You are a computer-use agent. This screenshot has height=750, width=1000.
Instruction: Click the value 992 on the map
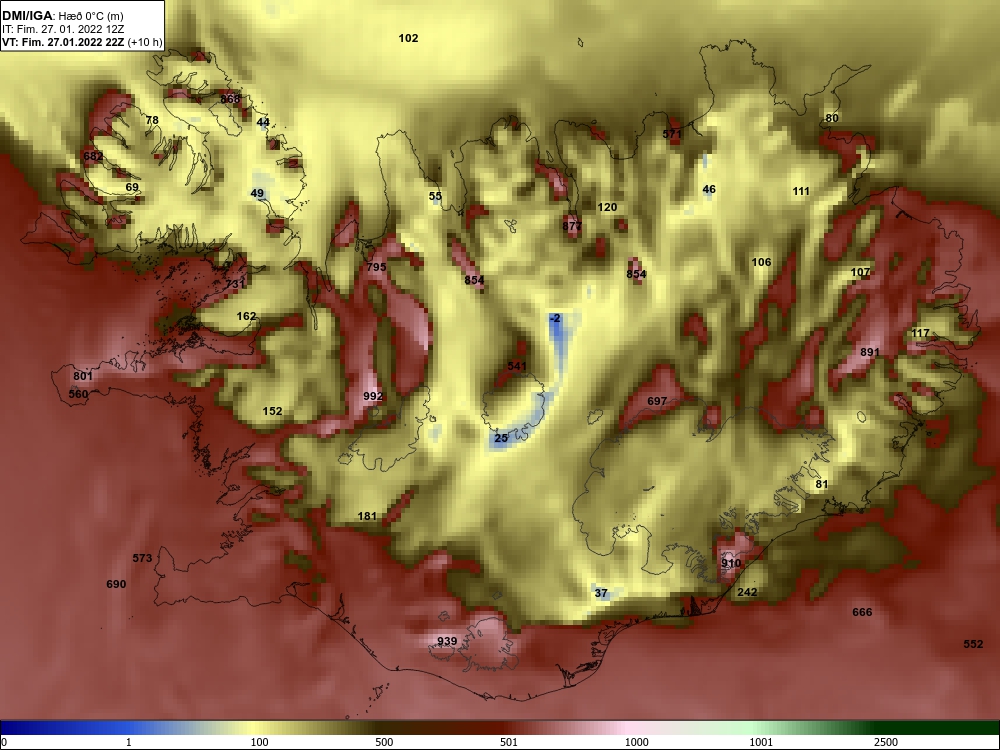(x=373, y=396)
